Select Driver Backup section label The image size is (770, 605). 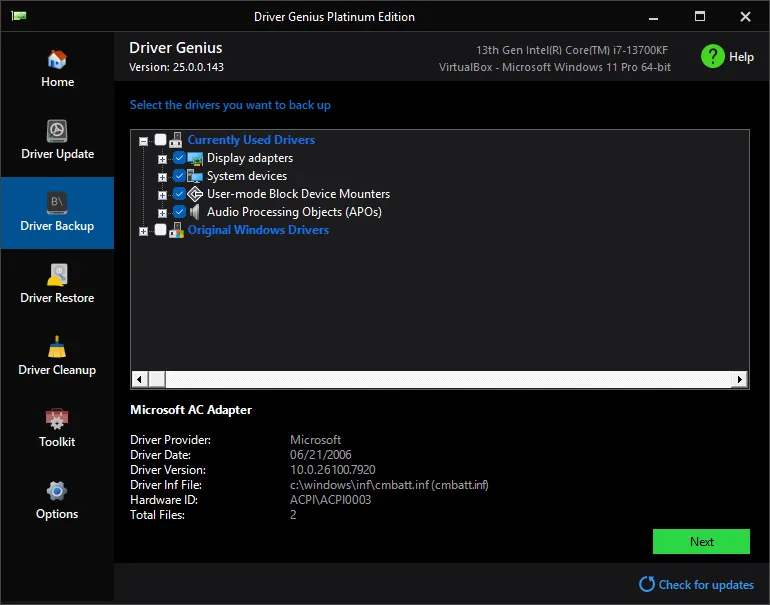click(57, 226)
